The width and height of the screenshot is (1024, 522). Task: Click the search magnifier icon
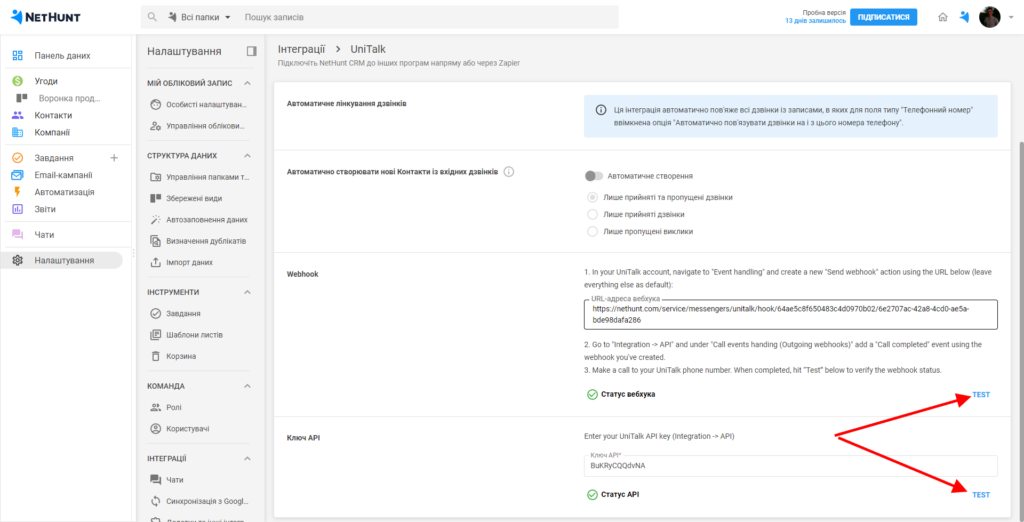pos(152,18)
